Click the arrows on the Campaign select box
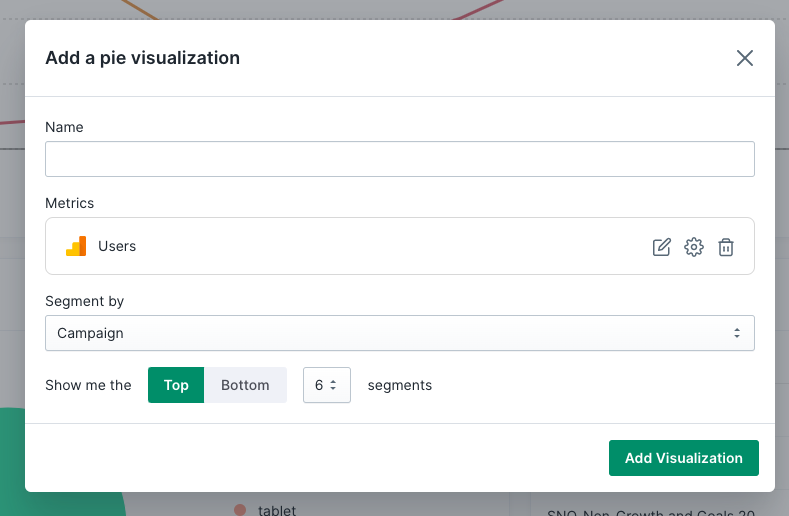The width and height of the screenshot is (789, 516). (737, 333)
